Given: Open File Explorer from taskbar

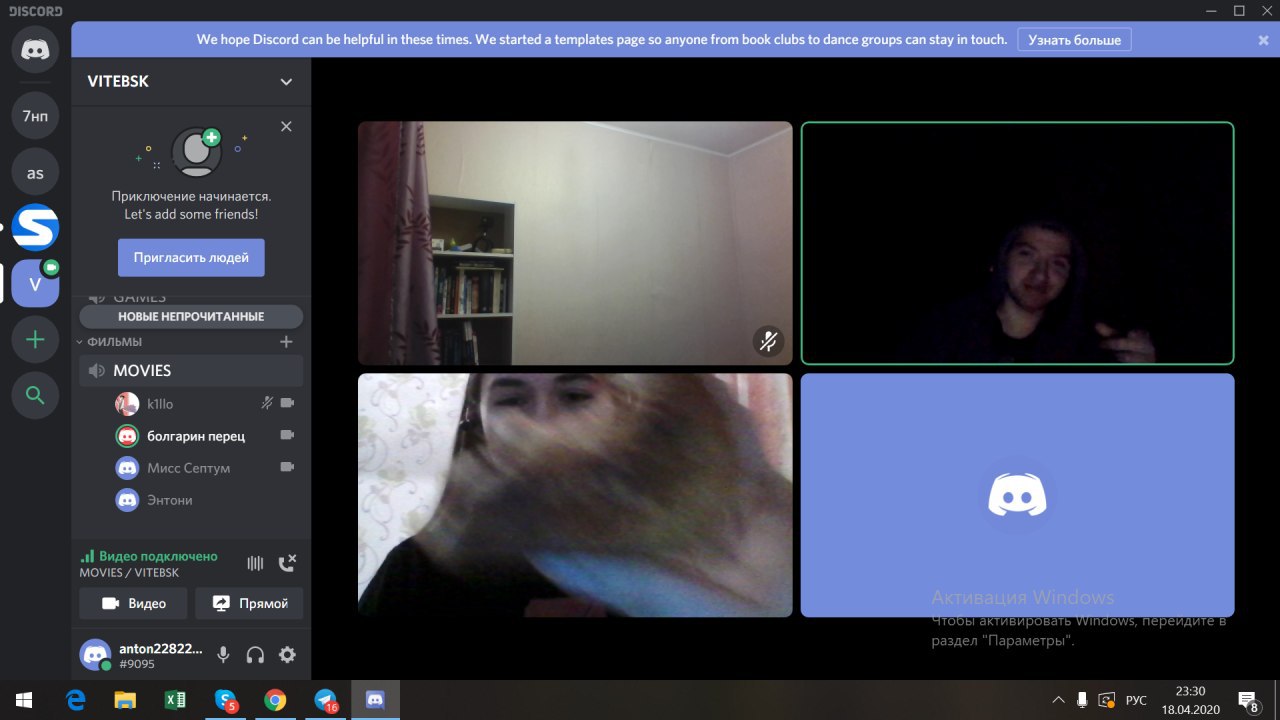Looking at the screenshot, I should point(125,700).
